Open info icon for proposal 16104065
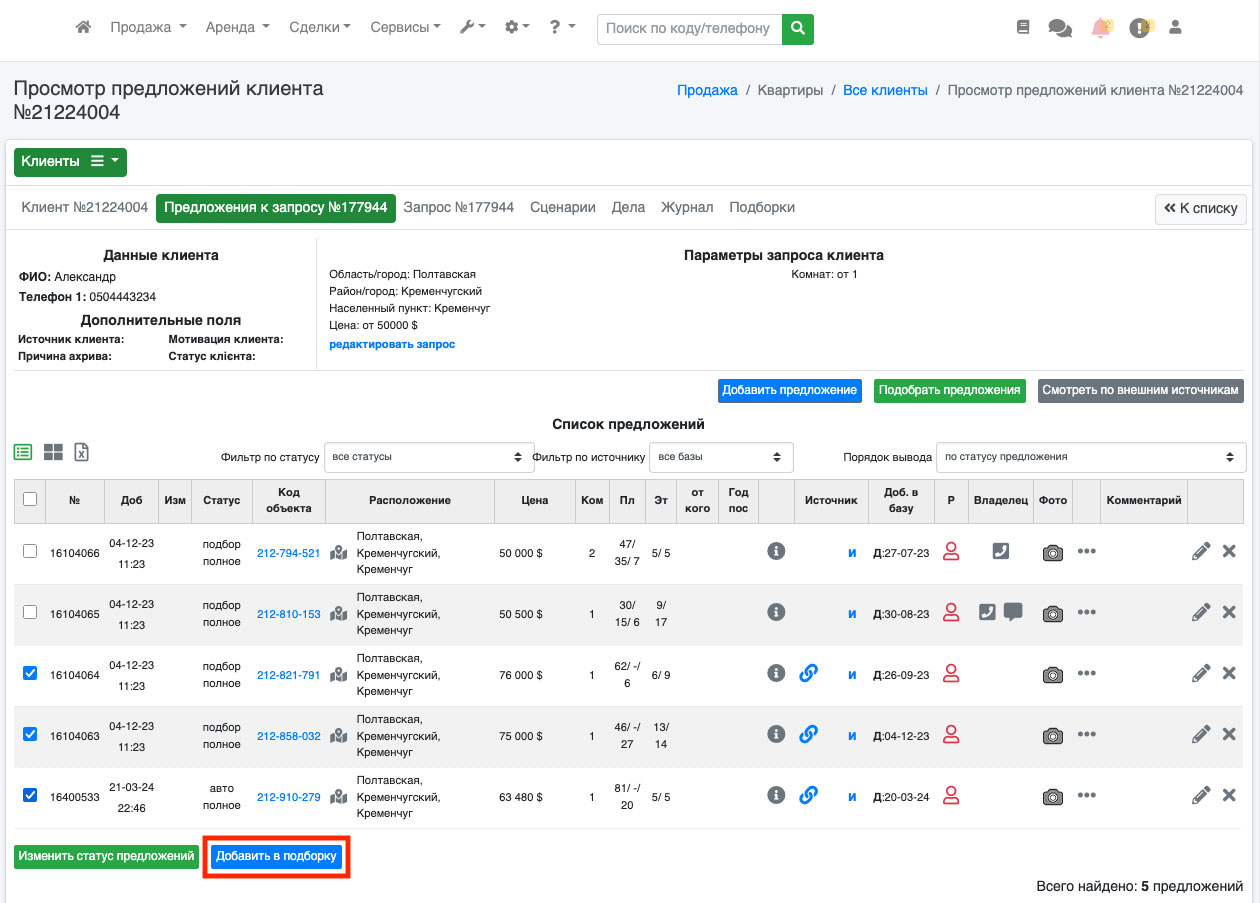This screenshot has width=1260, height=903. pyautogui.click(x=776, y=612)
